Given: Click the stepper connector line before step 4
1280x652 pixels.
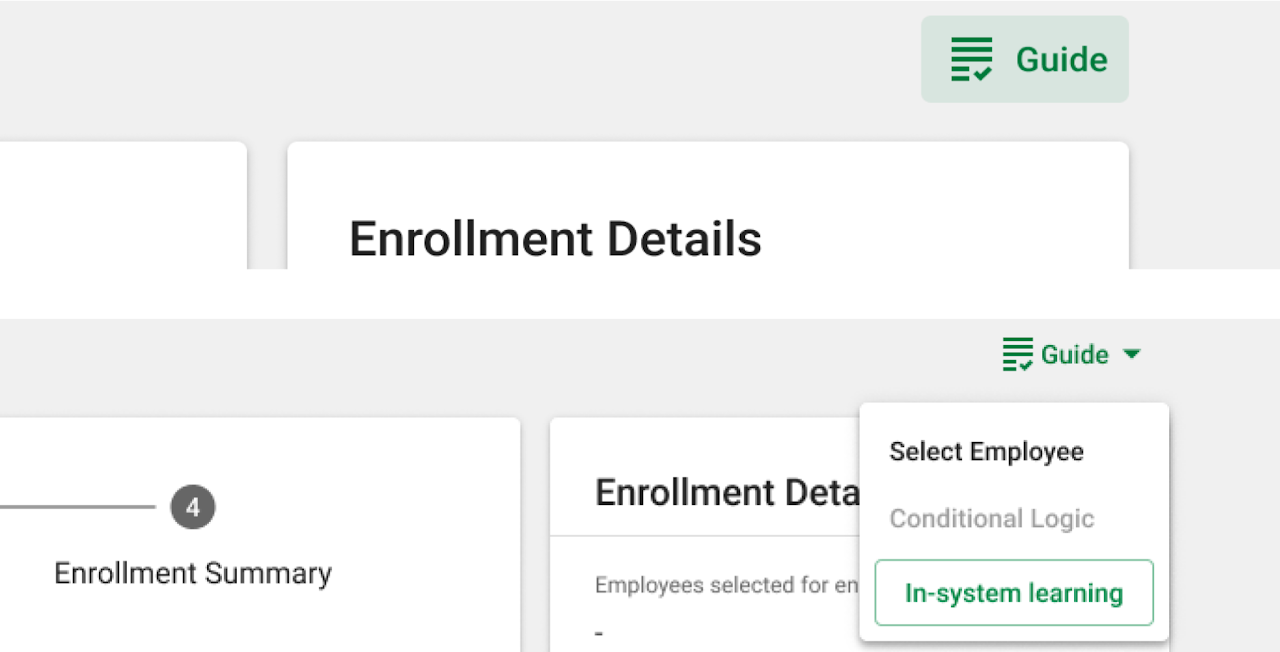Looking at the screenshot, I should (x=78, y=507).
